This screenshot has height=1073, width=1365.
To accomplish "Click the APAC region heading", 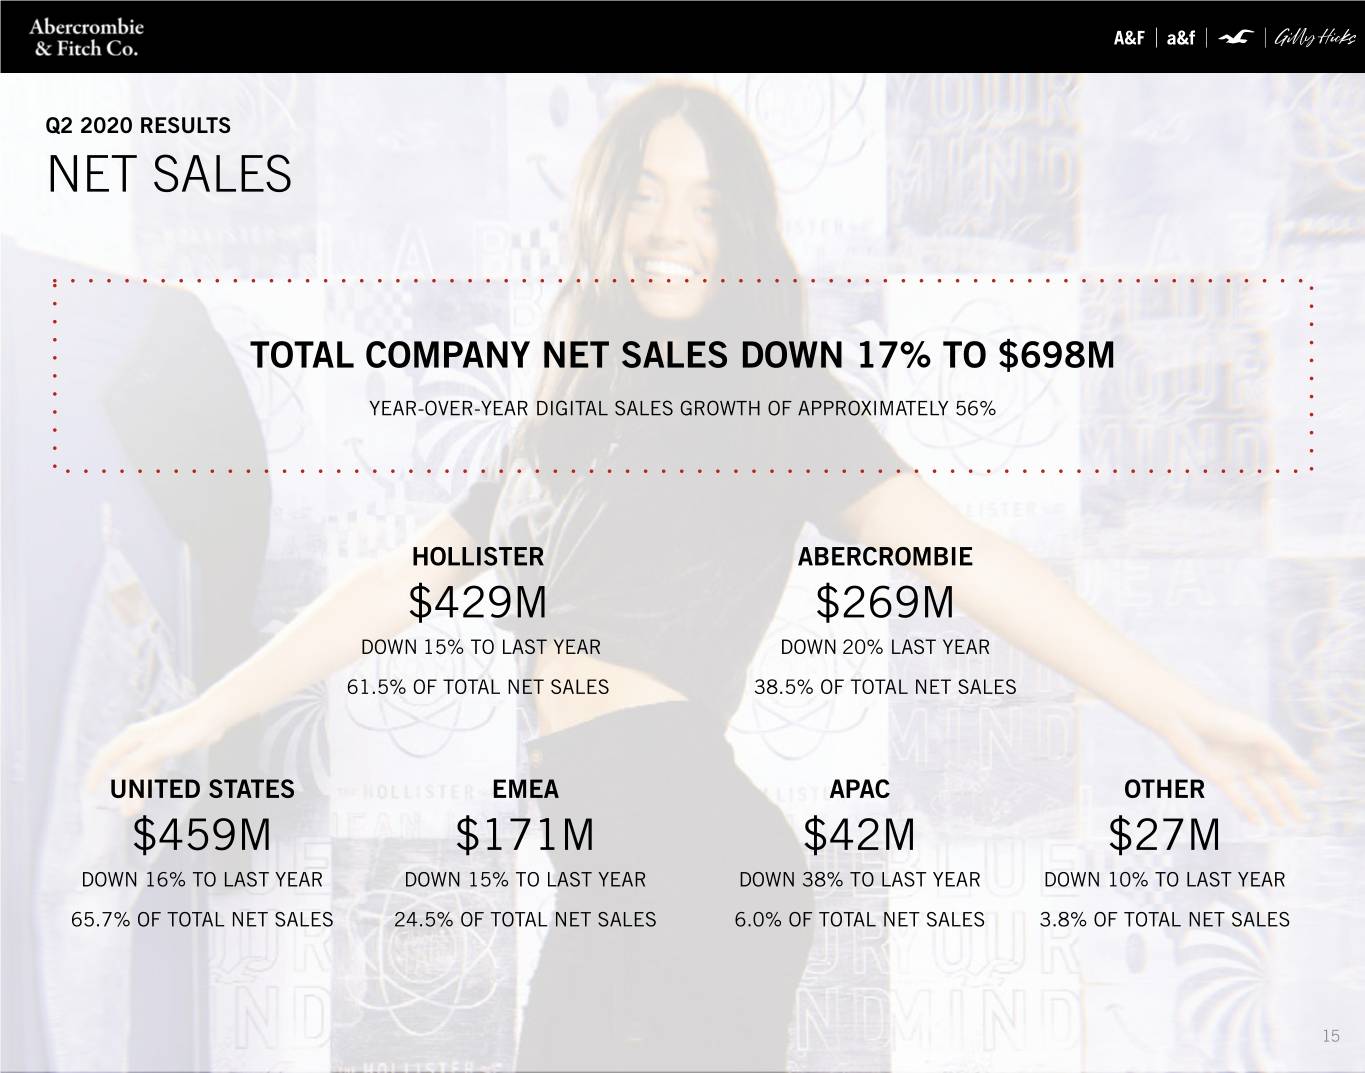I will (860, 789).
